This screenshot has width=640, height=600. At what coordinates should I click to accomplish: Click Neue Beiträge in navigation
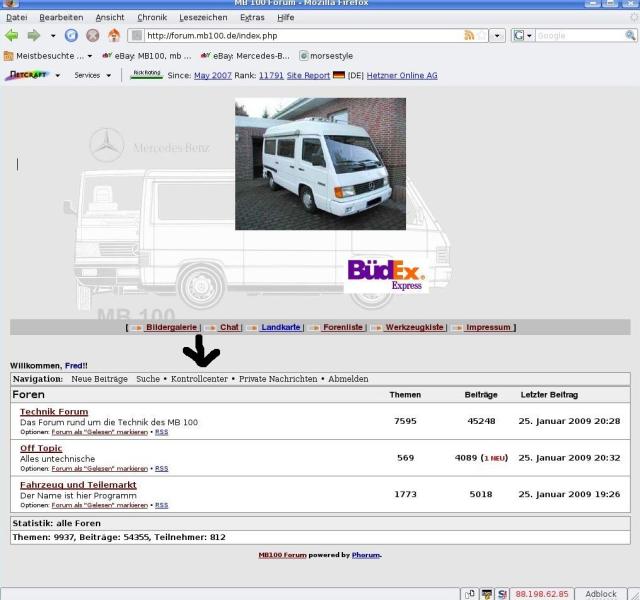click(100, 379)
